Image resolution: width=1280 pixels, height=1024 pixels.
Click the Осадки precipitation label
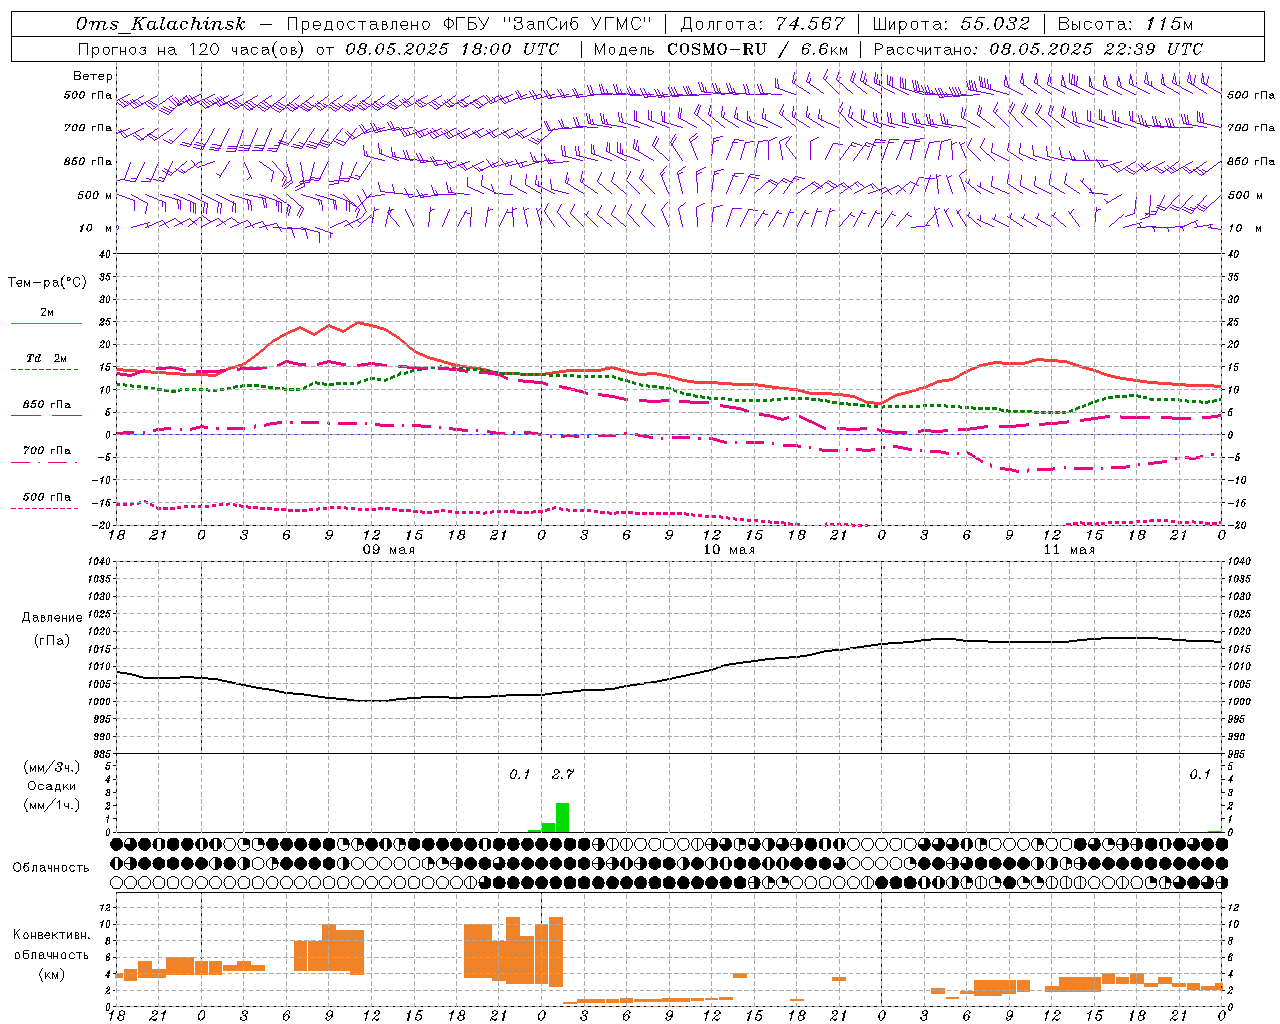51,786
